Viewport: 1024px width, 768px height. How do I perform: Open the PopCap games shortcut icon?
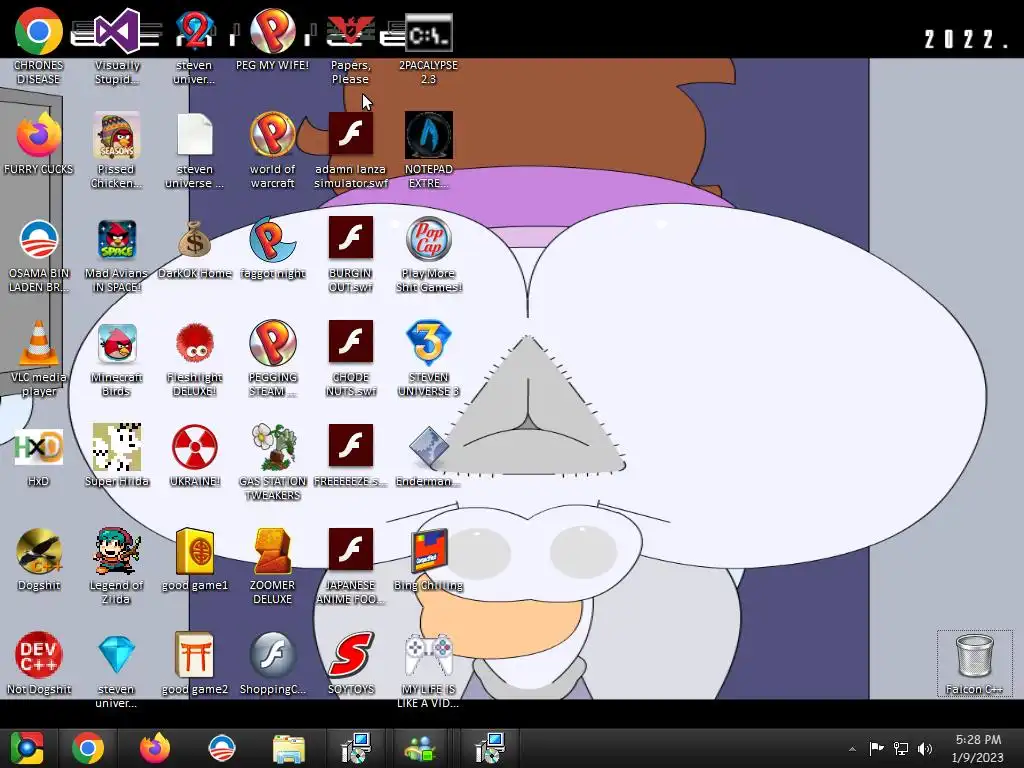[428, 239]
